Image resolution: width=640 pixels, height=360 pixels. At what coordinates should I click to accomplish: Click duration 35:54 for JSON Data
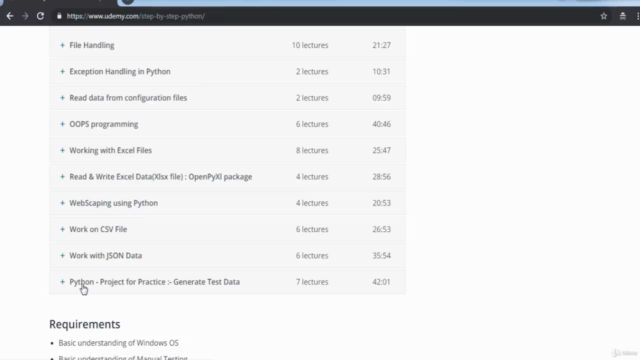(x=381, y=256)
